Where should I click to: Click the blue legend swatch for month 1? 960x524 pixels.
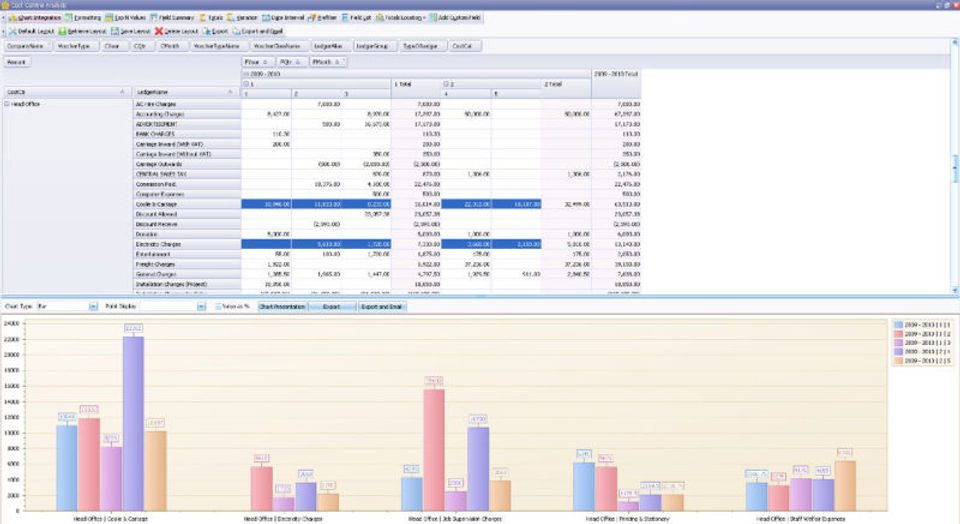pyautogui.click(x=899, y=325)
